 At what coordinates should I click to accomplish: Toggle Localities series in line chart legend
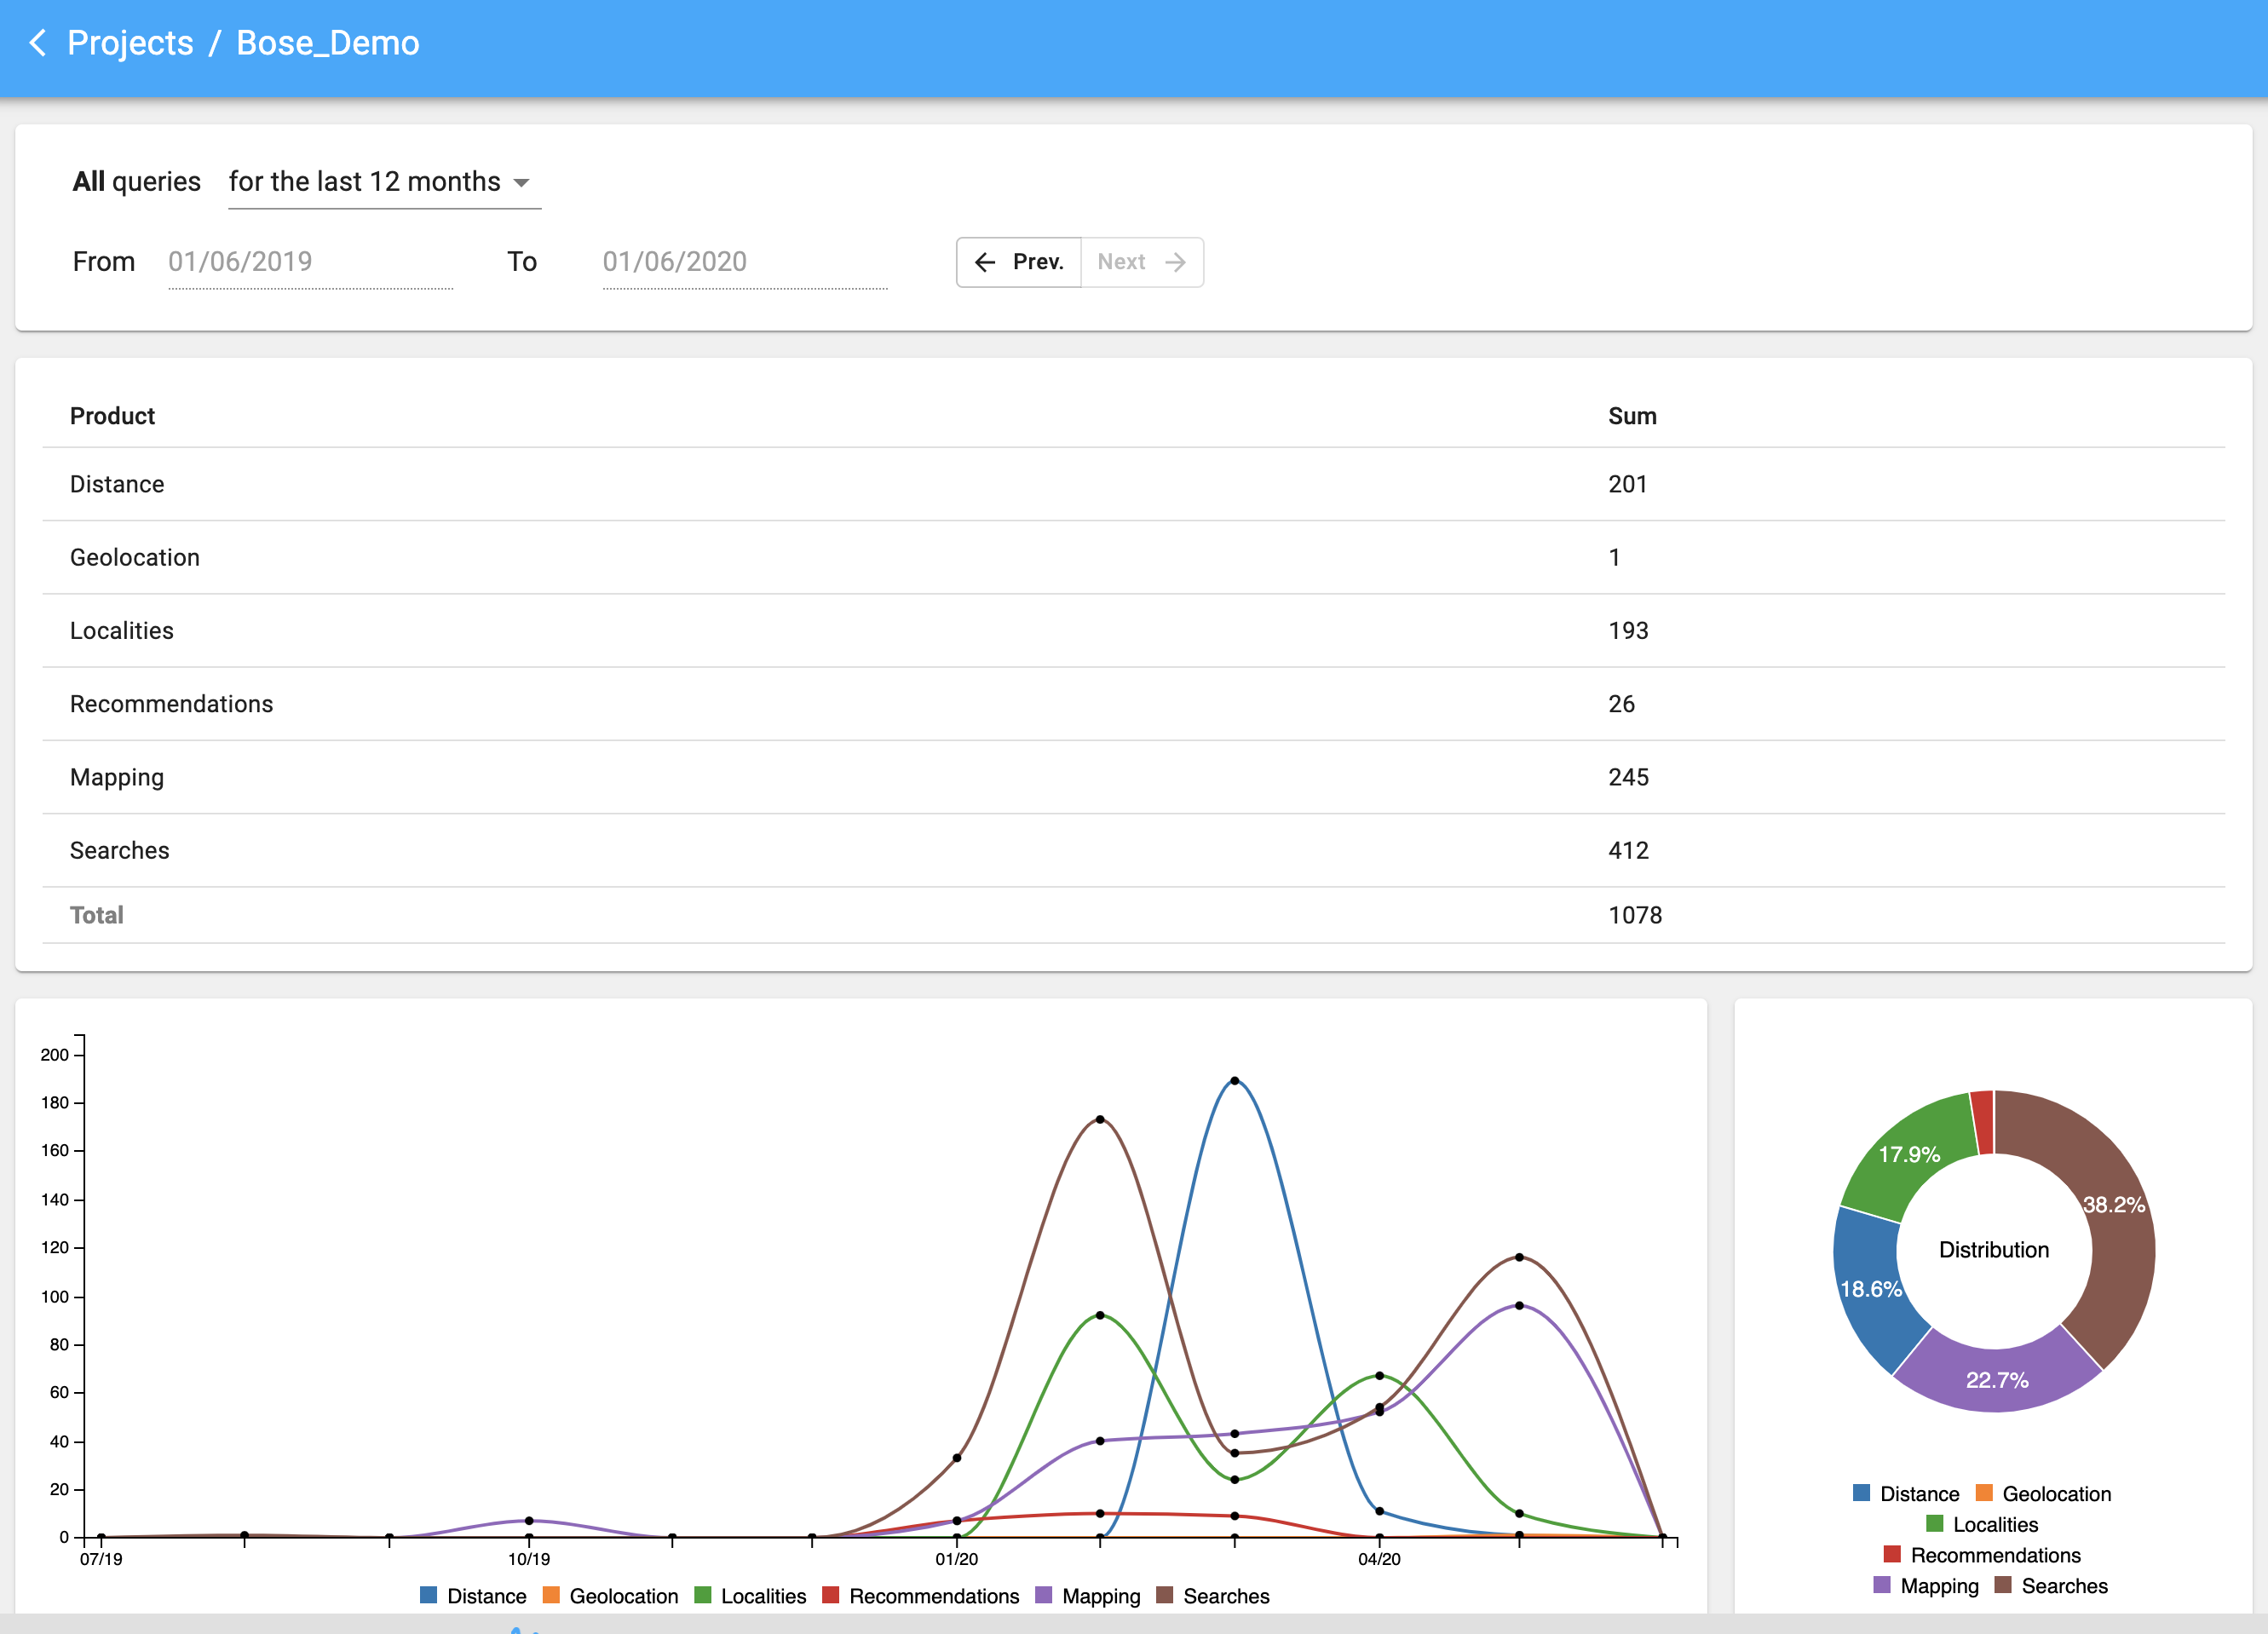pyautogui.click(x=750, y=1596)
